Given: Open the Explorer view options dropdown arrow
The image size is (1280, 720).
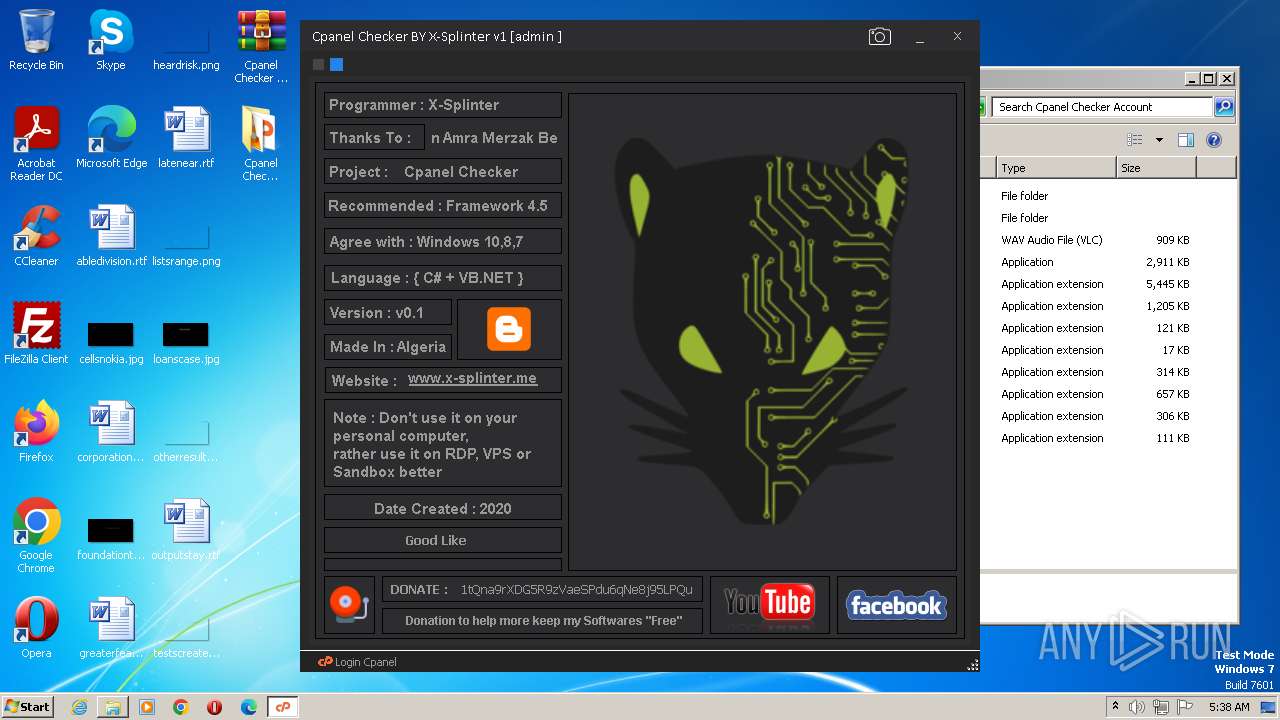Looking at the screenshot, I should (x=1159, y=140).
